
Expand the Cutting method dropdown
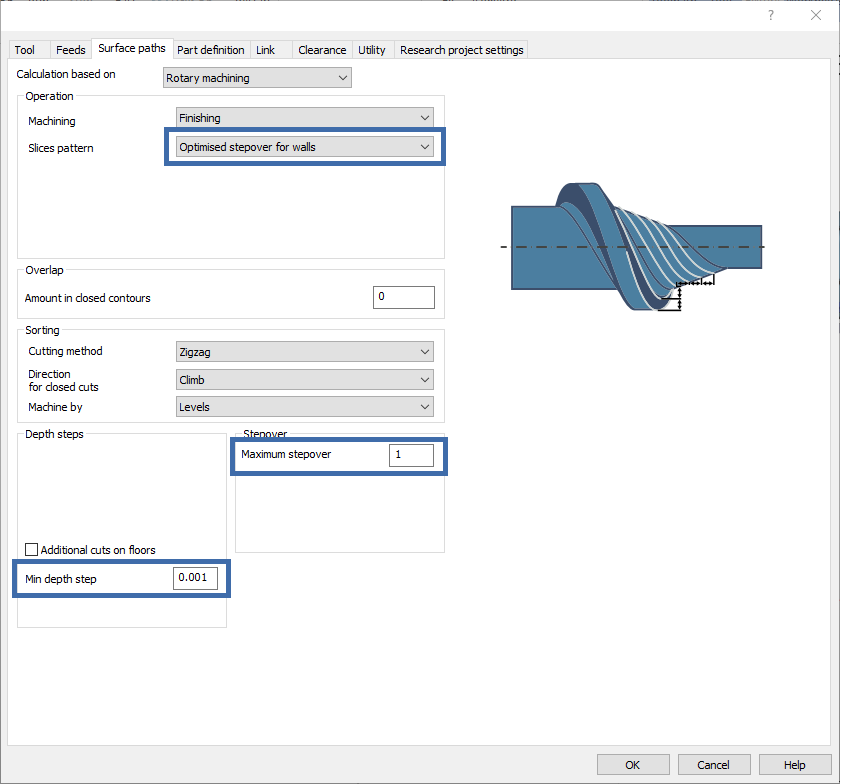(x=304, y=352)
